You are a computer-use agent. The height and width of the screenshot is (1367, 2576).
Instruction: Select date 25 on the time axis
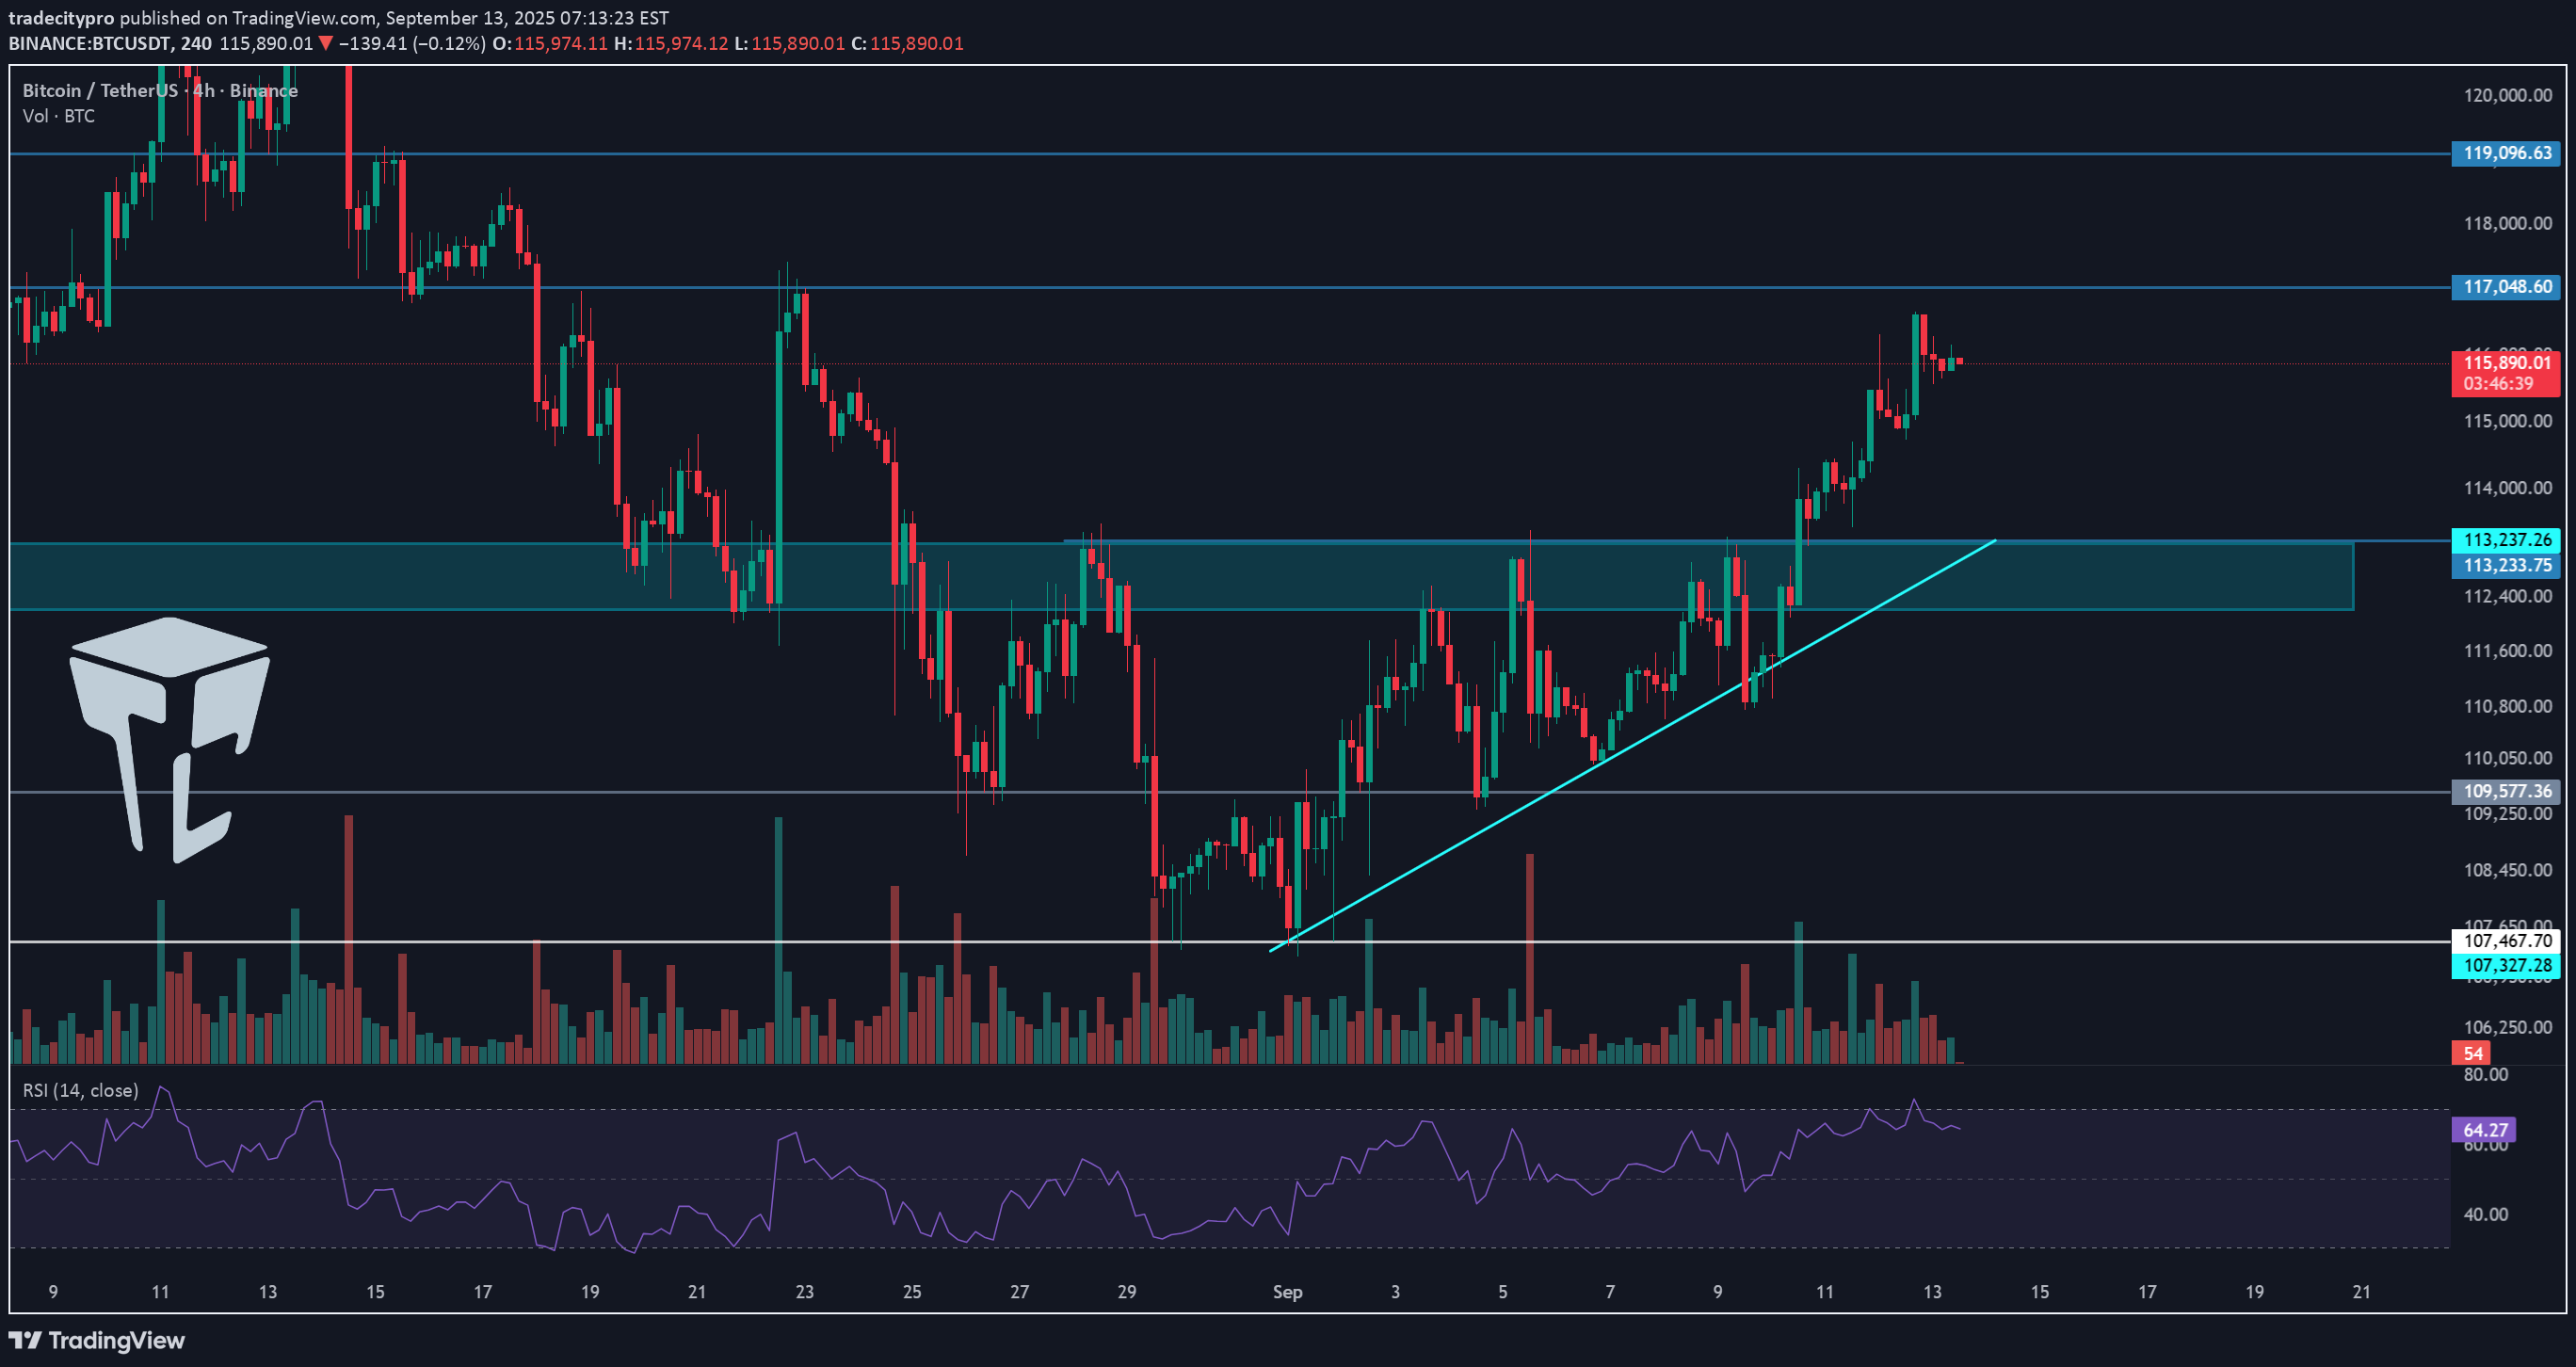pos(912,1292)
